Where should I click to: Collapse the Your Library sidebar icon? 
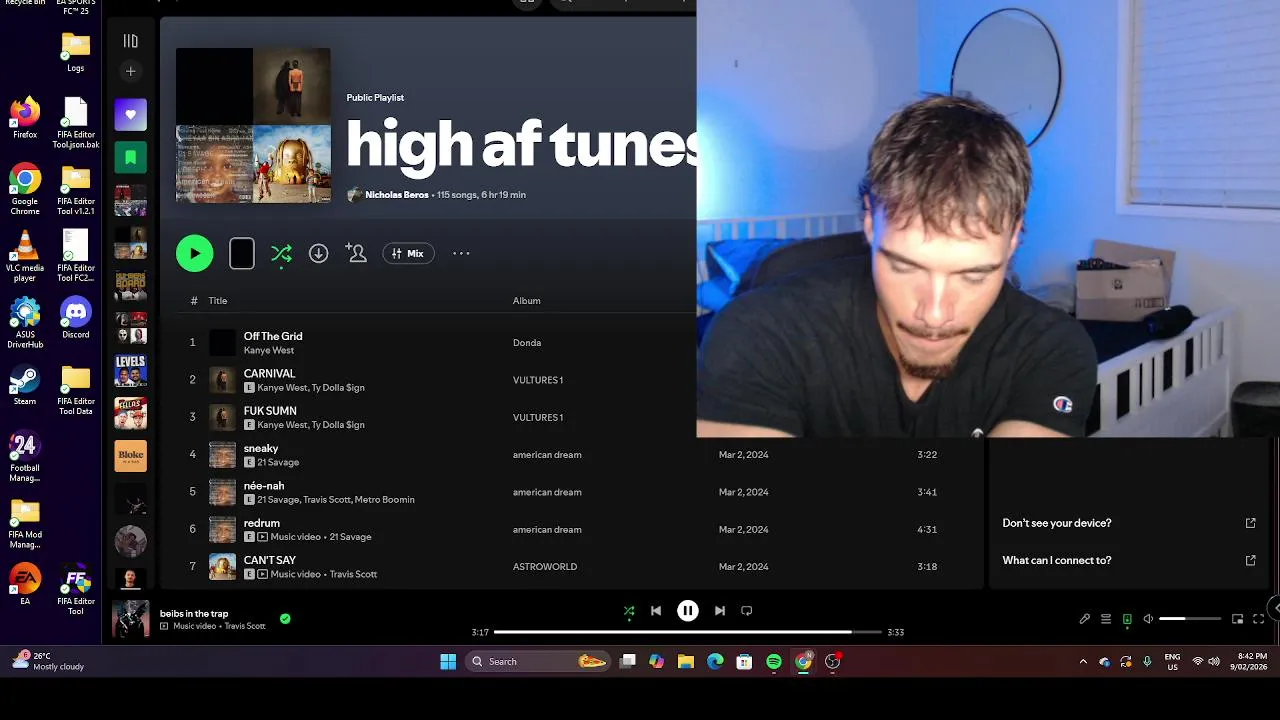(130, 41)
